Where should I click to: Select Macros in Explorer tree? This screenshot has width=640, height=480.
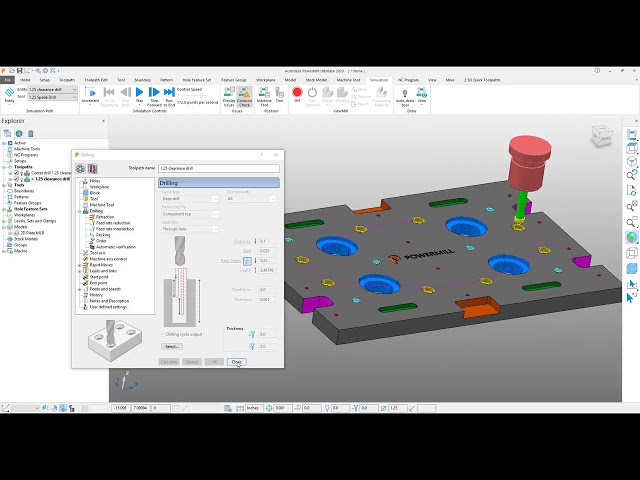point(20,251)
